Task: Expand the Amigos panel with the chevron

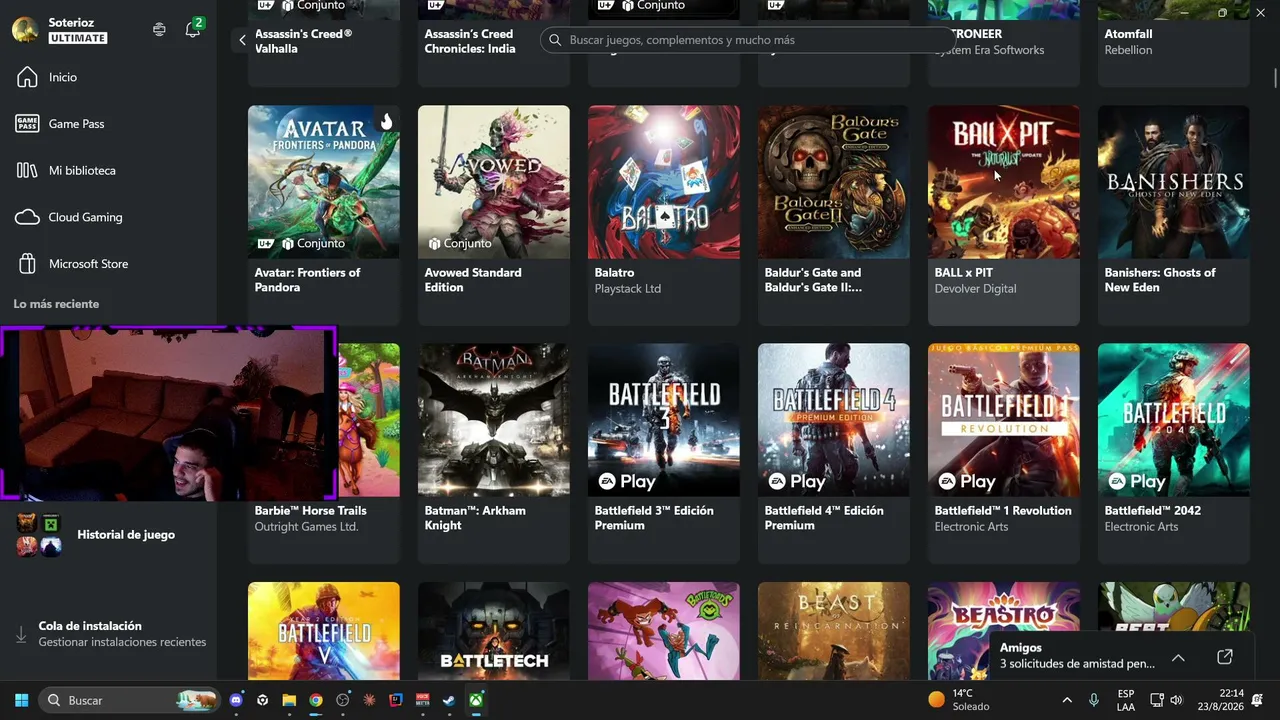Action: (1178, 657)
